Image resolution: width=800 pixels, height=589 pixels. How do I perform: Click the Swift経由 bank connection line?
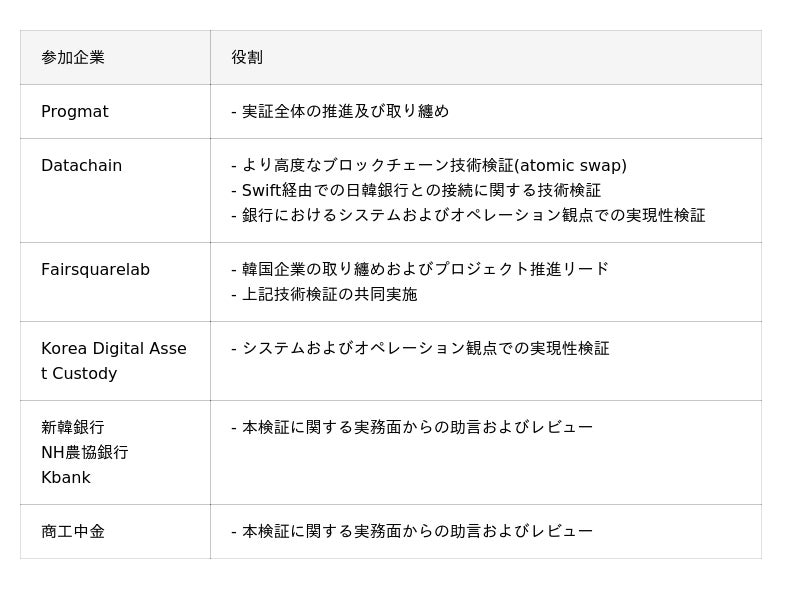416,190
